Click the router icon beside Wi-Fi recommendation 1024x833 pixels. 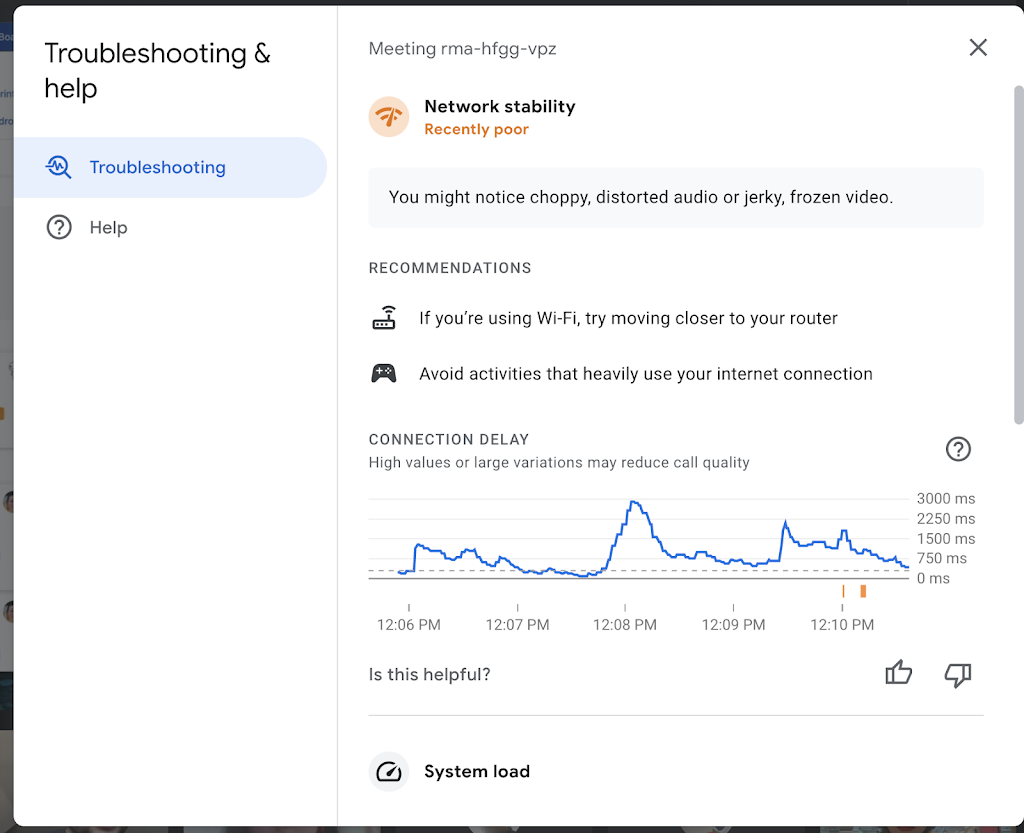384,319
